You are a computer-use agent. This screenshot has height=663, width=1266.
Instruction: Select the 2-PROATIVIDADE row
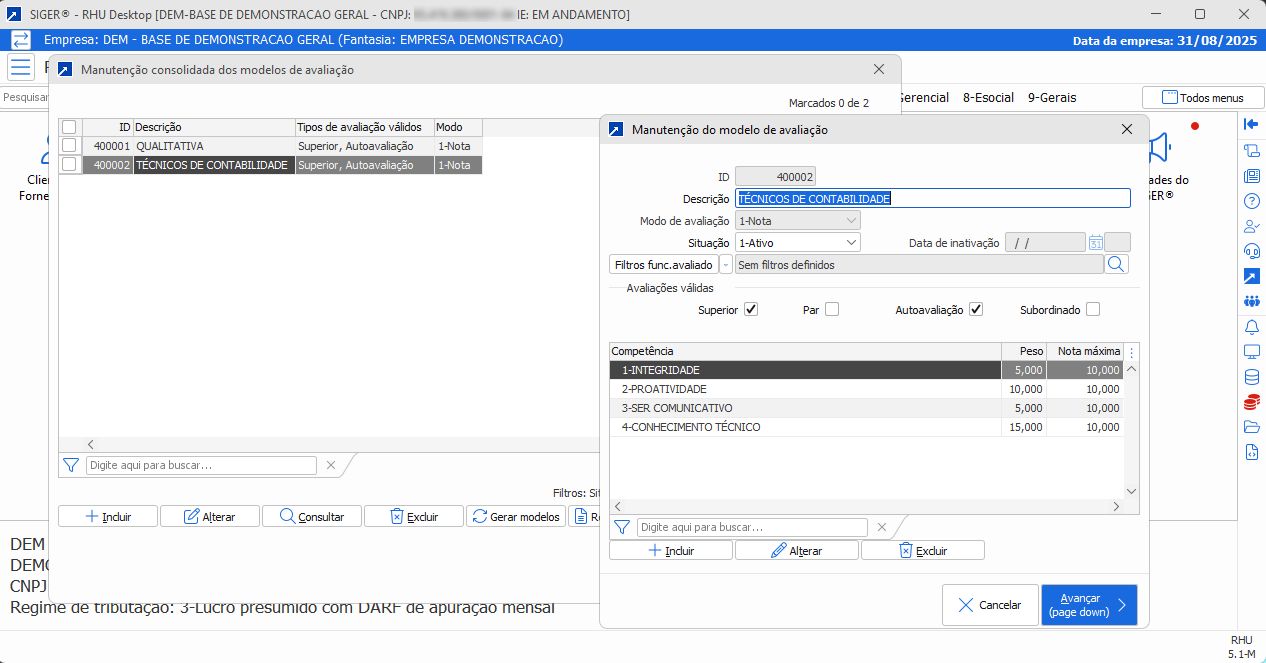867,389
